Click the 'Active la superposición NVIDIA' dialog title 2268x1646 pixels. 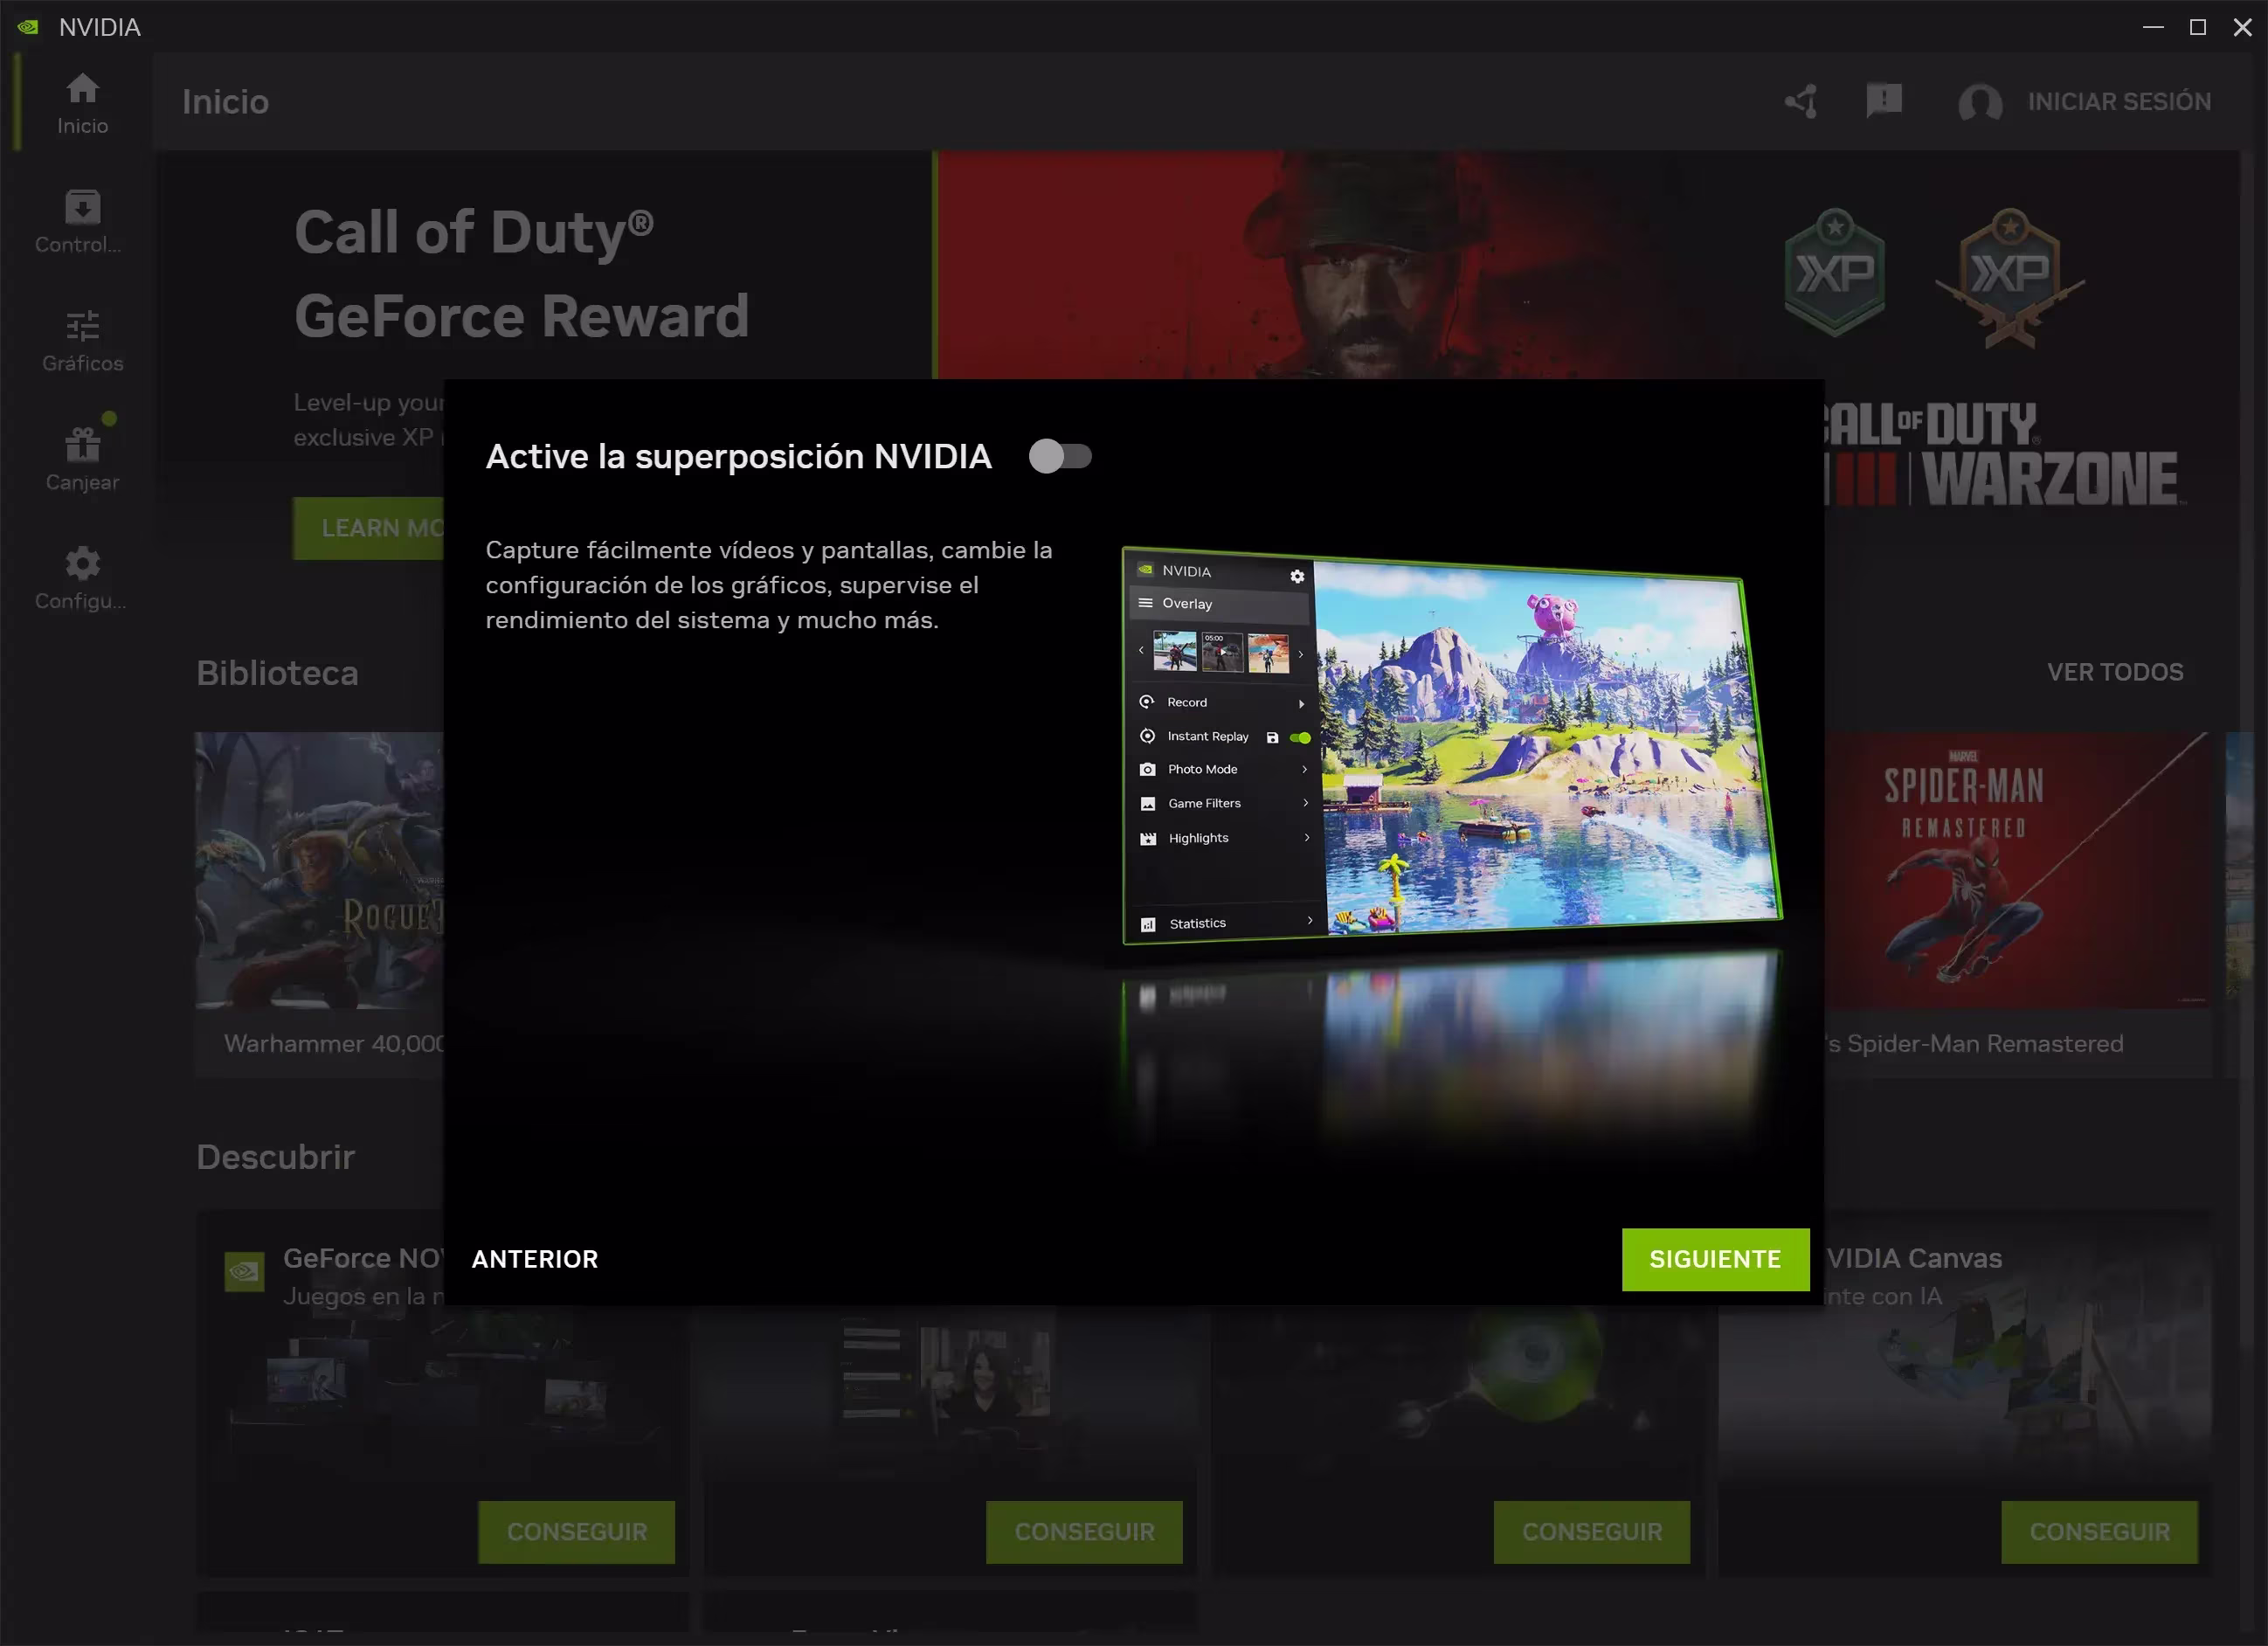click(739, 457)
